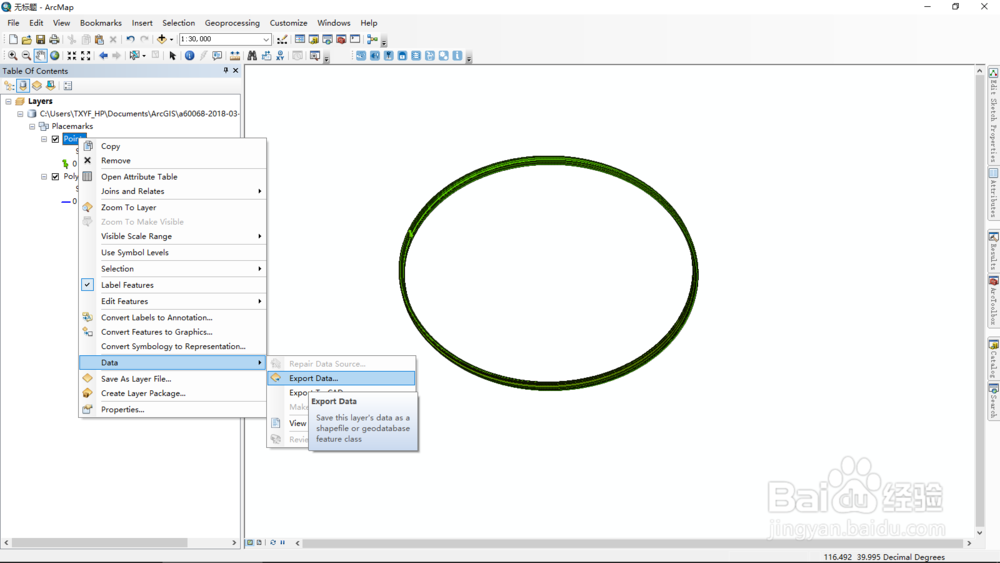The height and width of the screenshot is (563, 1000).
Task: Open the Table Of Contents window icon
Action: (x=300, y=40)
